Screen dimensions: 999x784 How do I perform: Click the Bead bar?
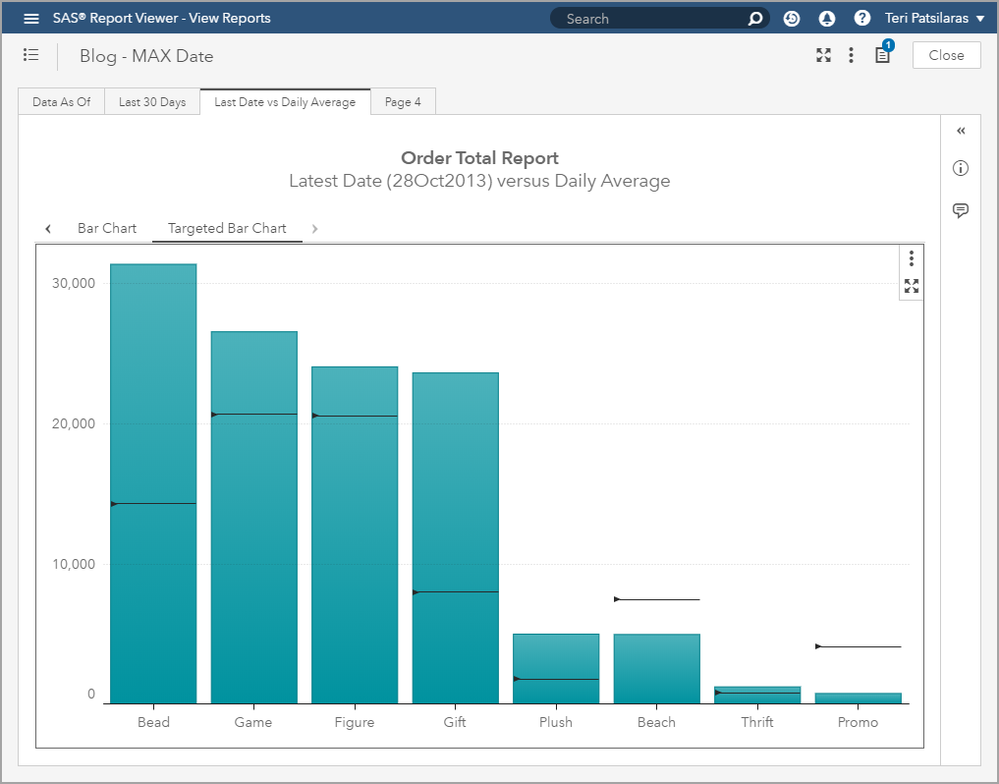(154, 483)
